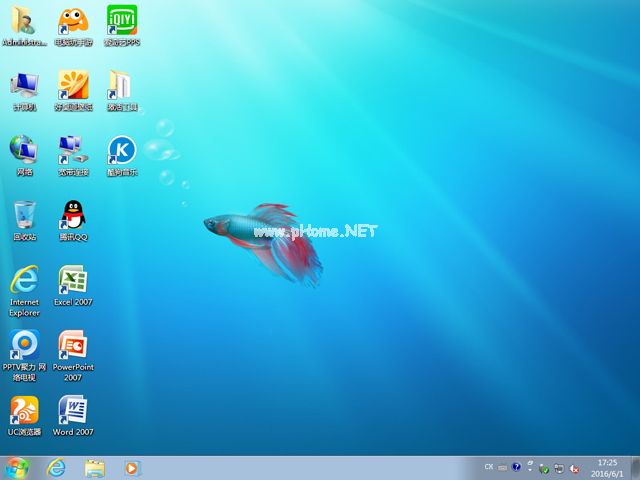Select the PPTV network TV shortcut
Screen dimensions: 640x480
coord(24,344)
